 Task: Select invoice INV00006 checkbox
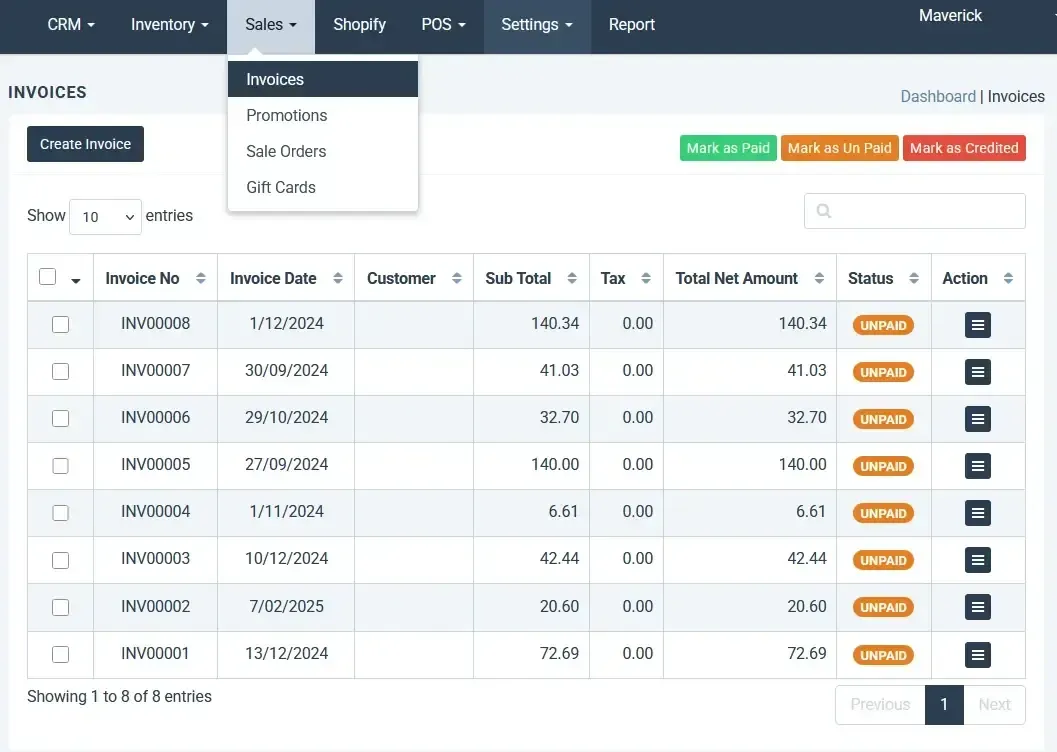(61, 418)
